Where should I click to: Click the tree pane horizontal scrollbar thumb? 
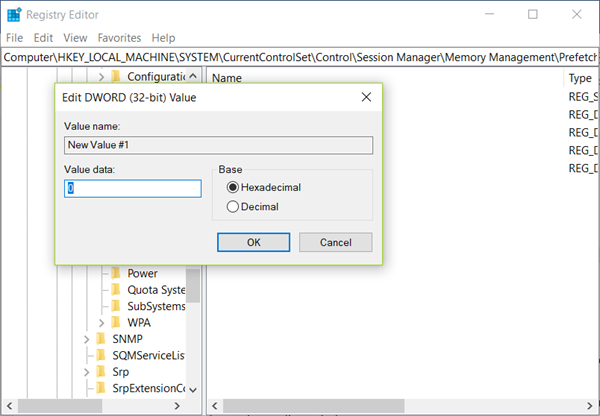[60, 406]
